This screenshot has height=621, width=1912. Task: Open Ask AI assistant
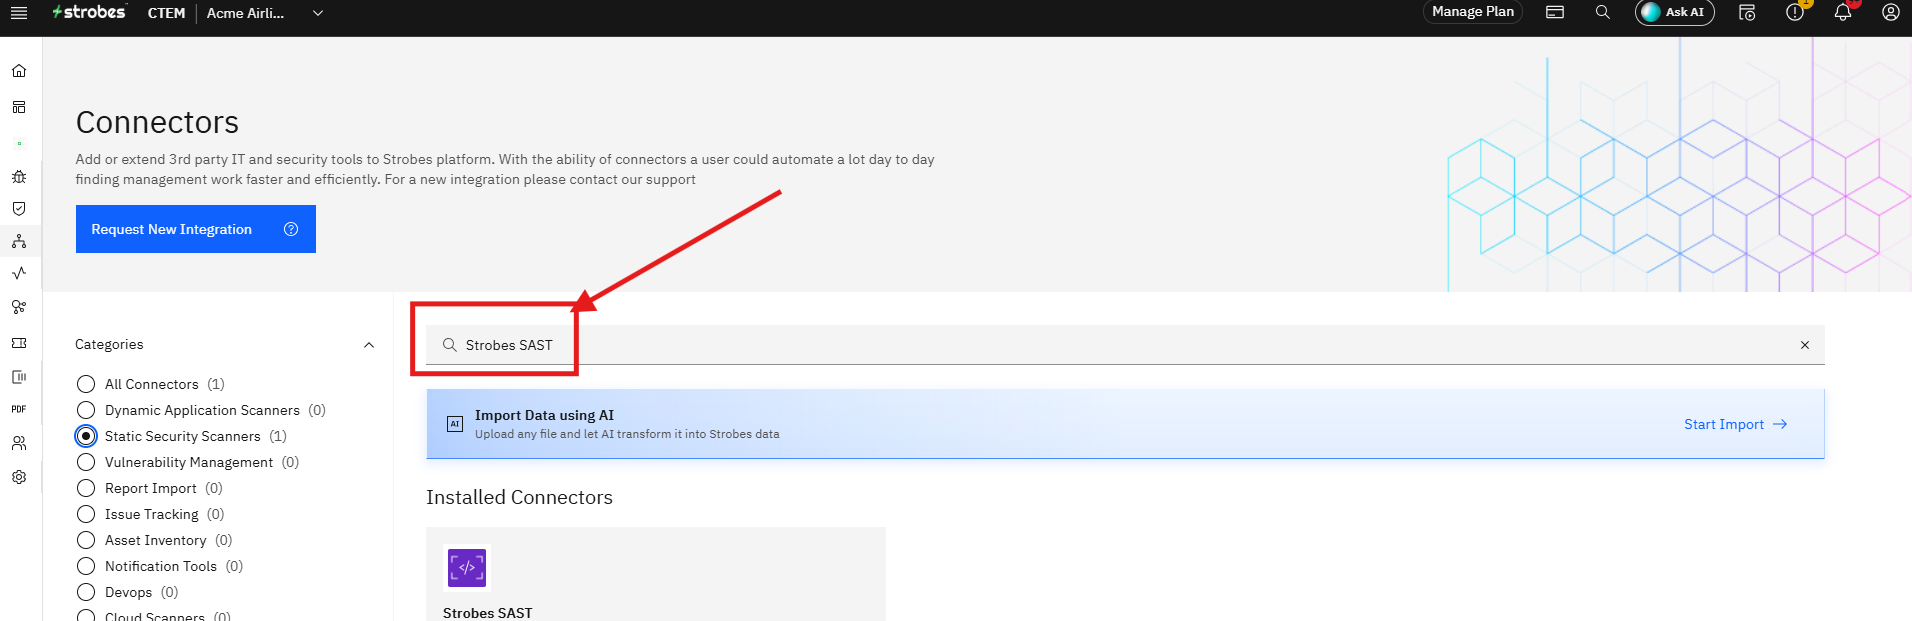[x=1674, y=12]
